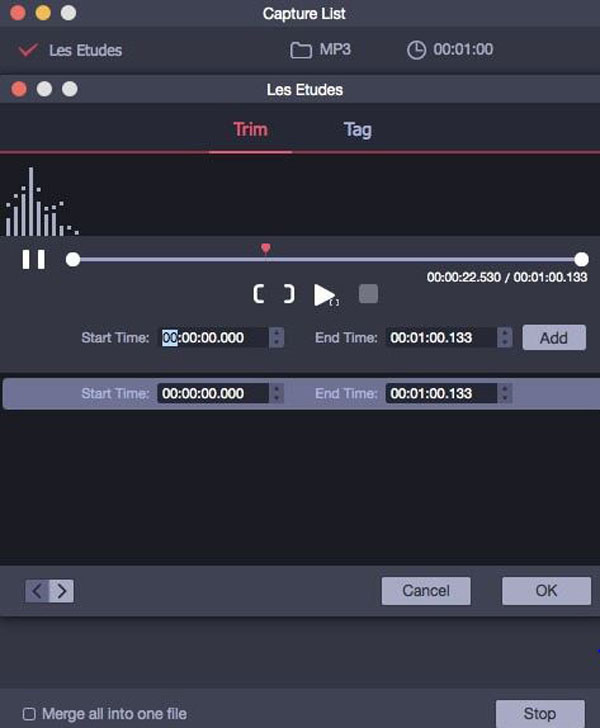This screenshot has width=600, height=728.
Task: Click the top End Time input field
Action: tap(441, 338)
